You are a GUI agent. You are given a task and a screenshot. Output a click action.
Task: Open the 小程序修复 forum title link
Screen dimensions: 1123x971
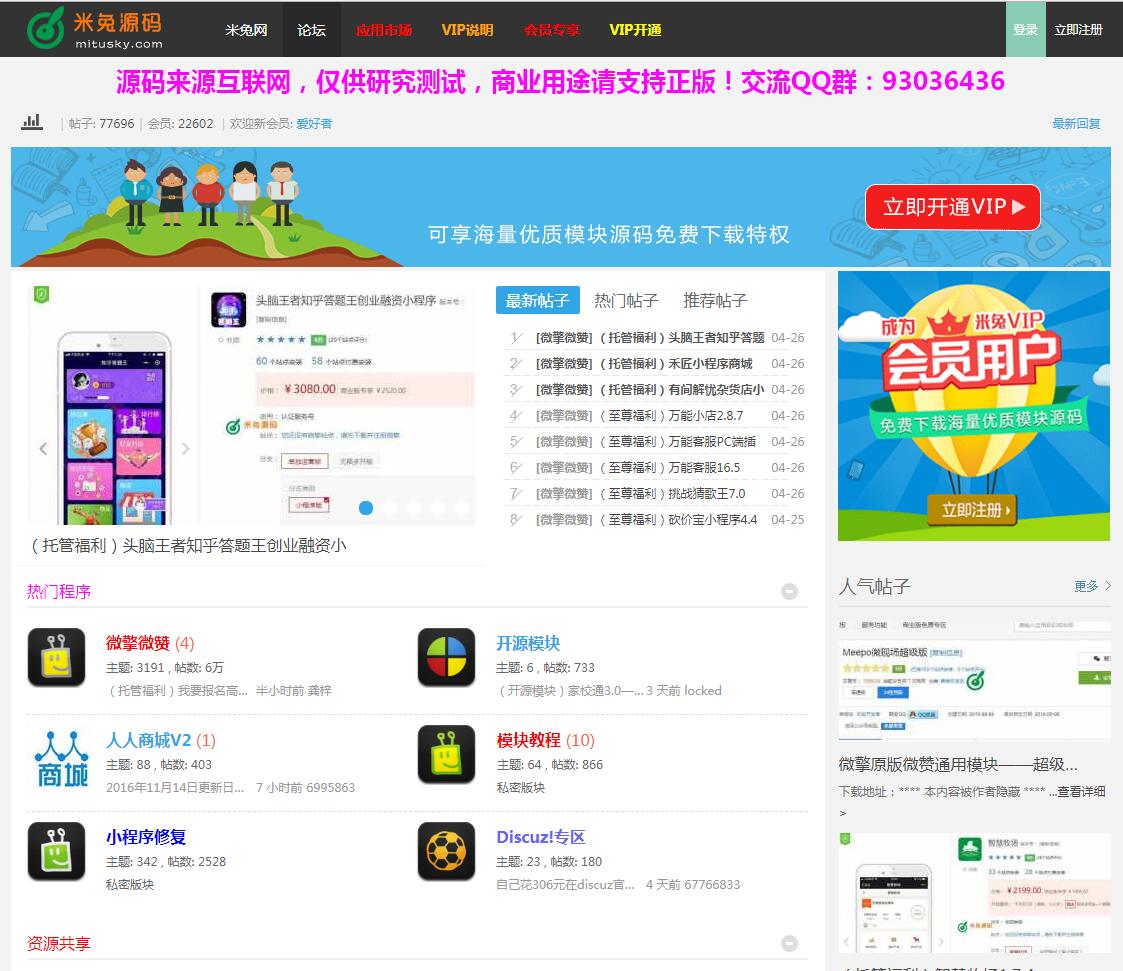pos(146,836)
